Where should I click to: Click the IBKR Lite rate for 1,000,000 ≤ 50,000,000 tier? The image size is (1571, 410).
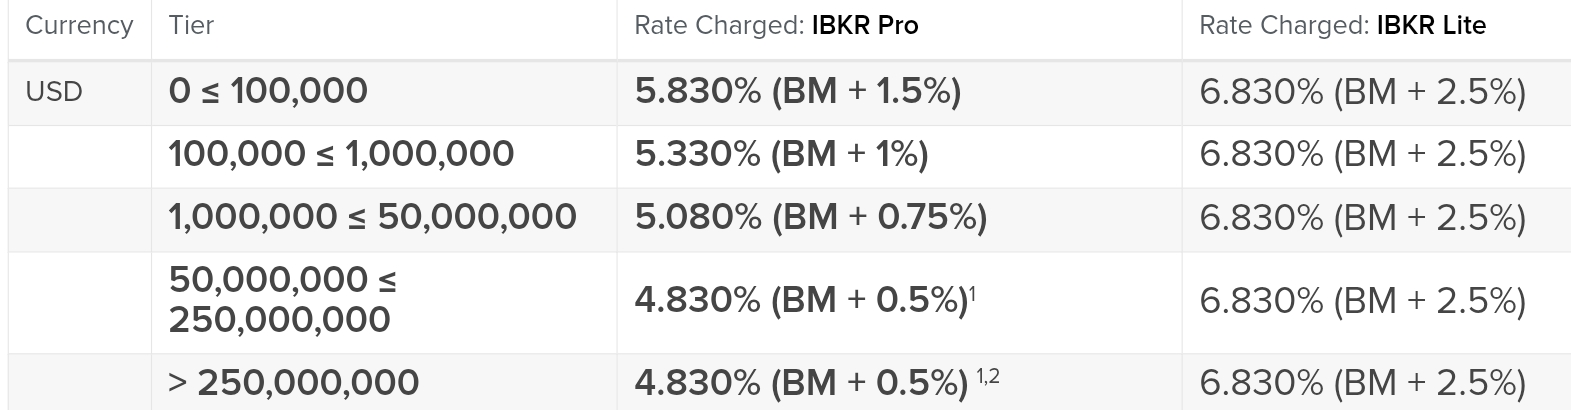[1362, 217]
